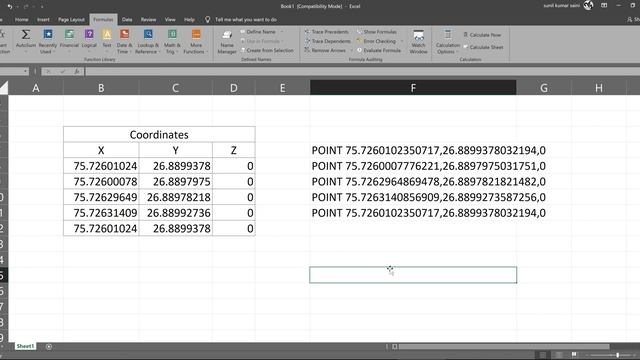The image size is (640, 360).
Task: Select column A header
Action: coord(36,88)
